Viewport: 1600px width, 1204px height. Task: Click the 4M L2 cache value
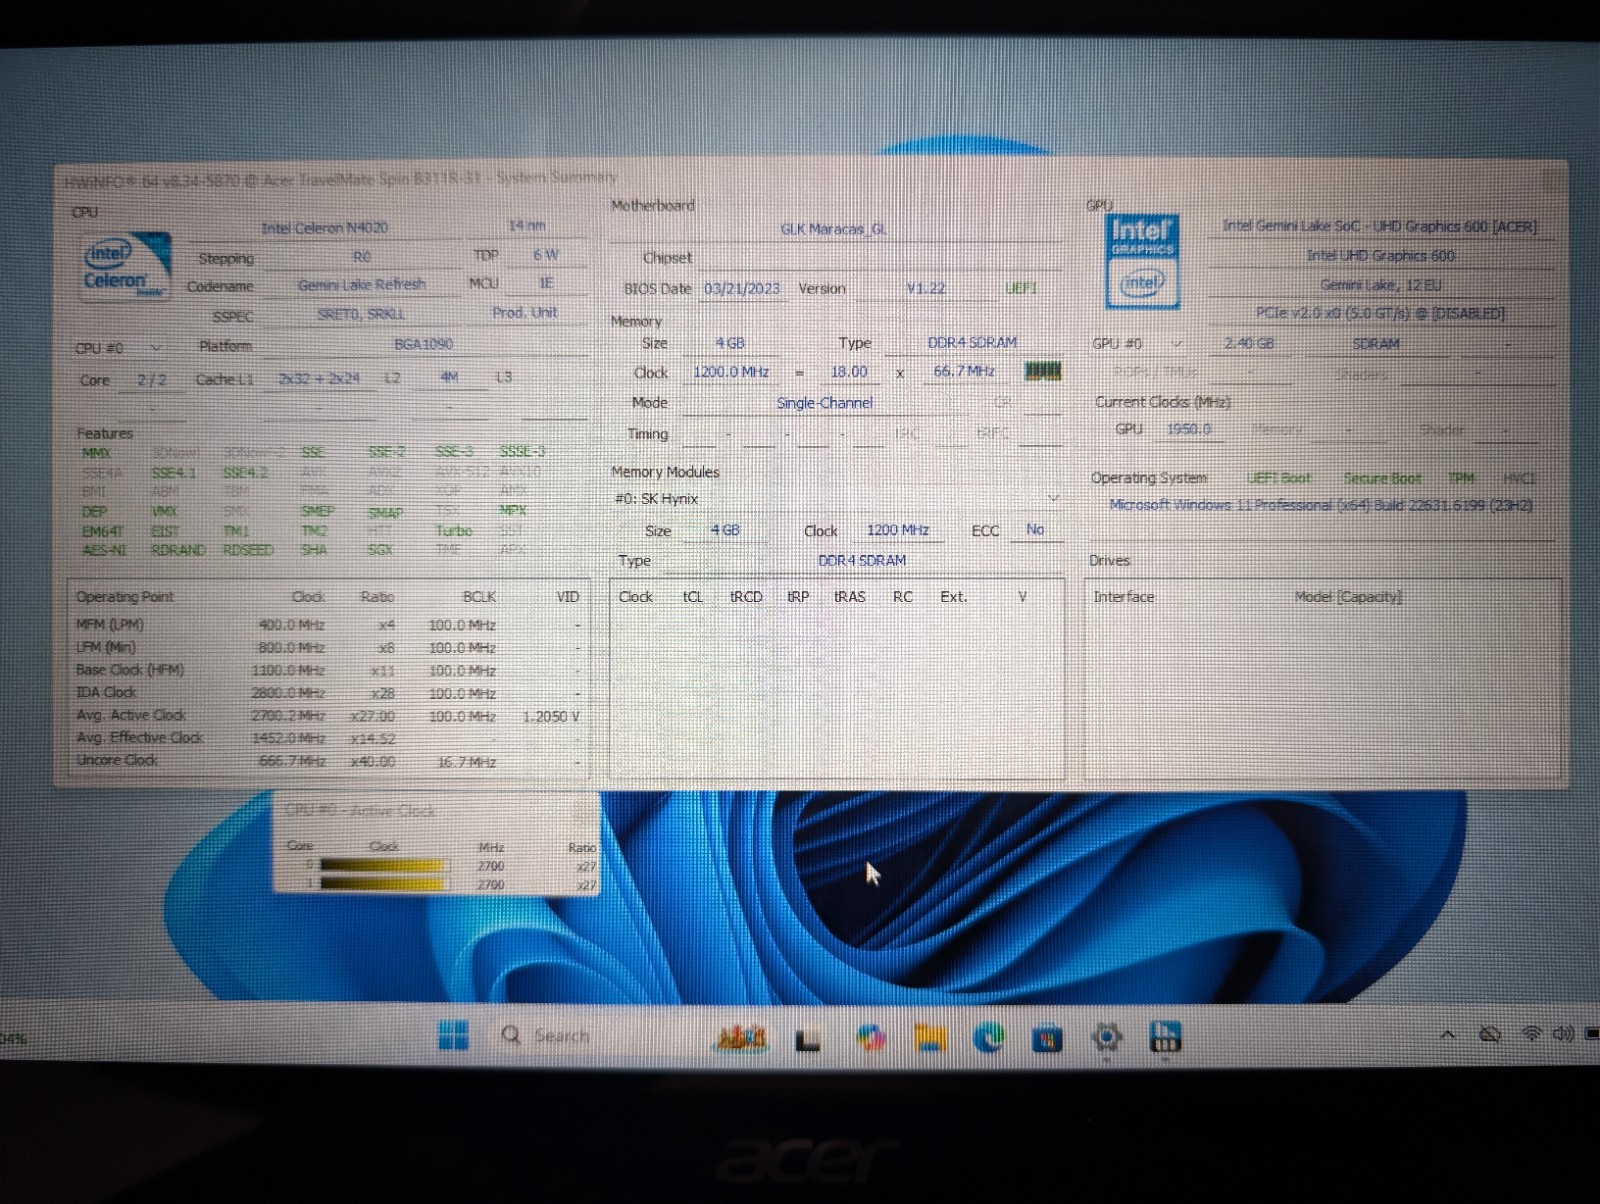pos(449,377)
